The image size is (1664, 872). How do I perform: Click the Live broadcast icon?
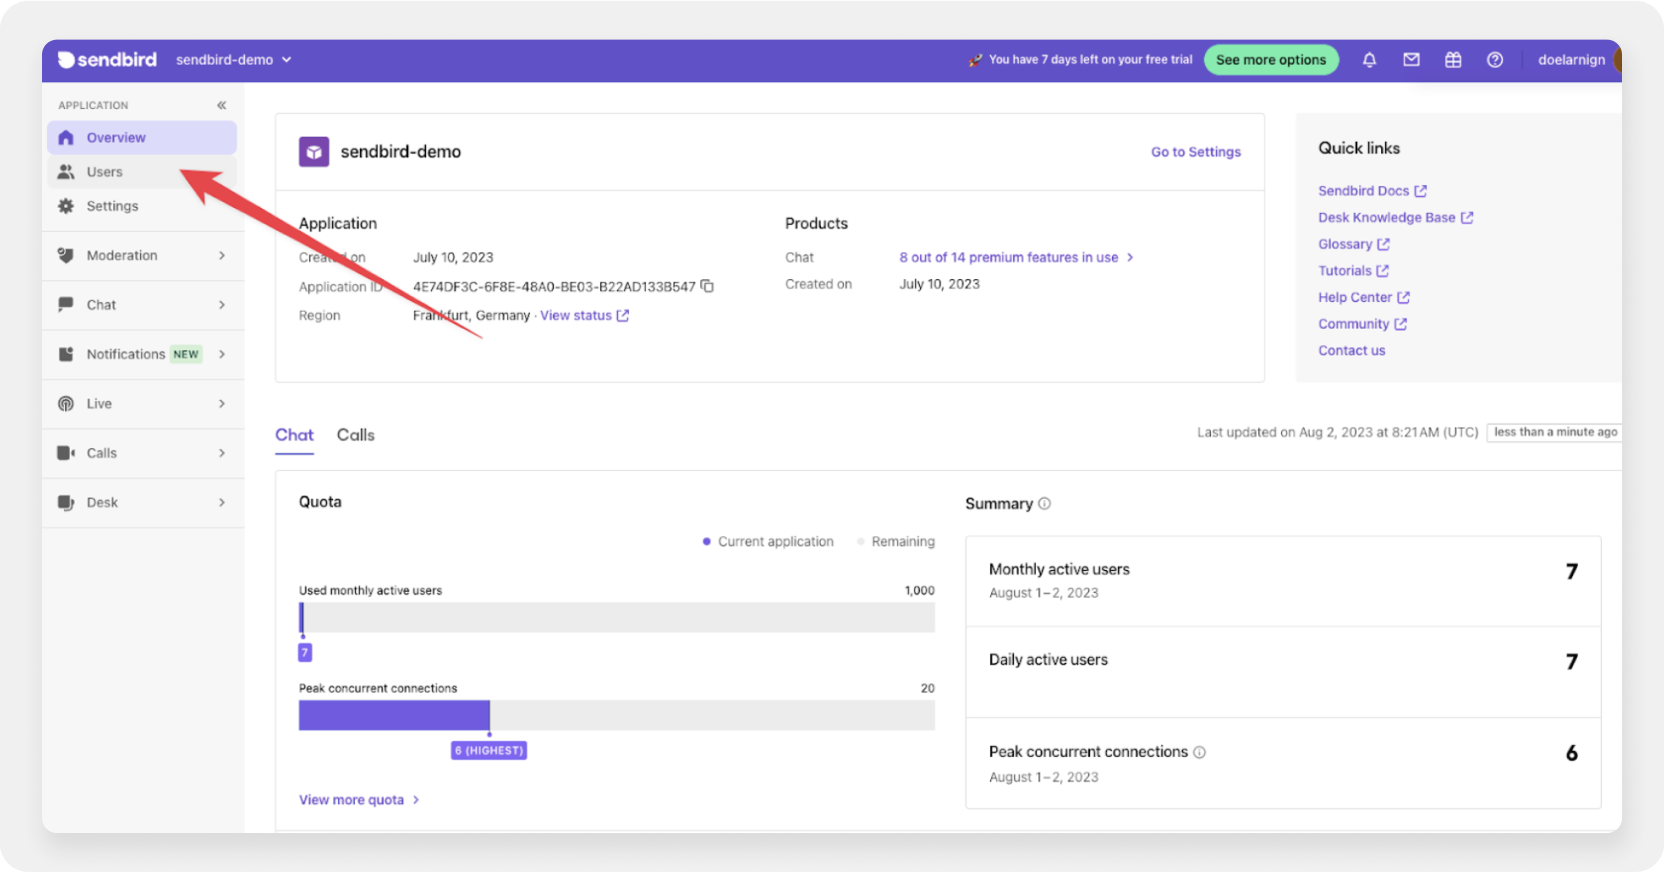(x=66, y=404)
